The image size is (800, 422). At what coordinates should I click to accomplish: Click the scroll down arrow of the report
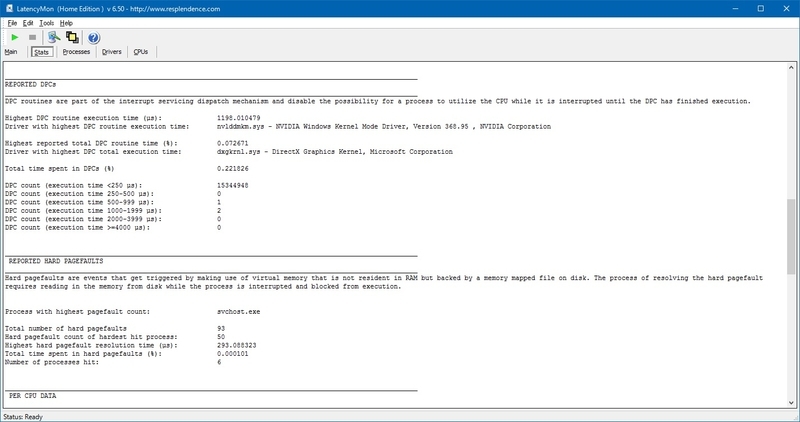point(791,403)
